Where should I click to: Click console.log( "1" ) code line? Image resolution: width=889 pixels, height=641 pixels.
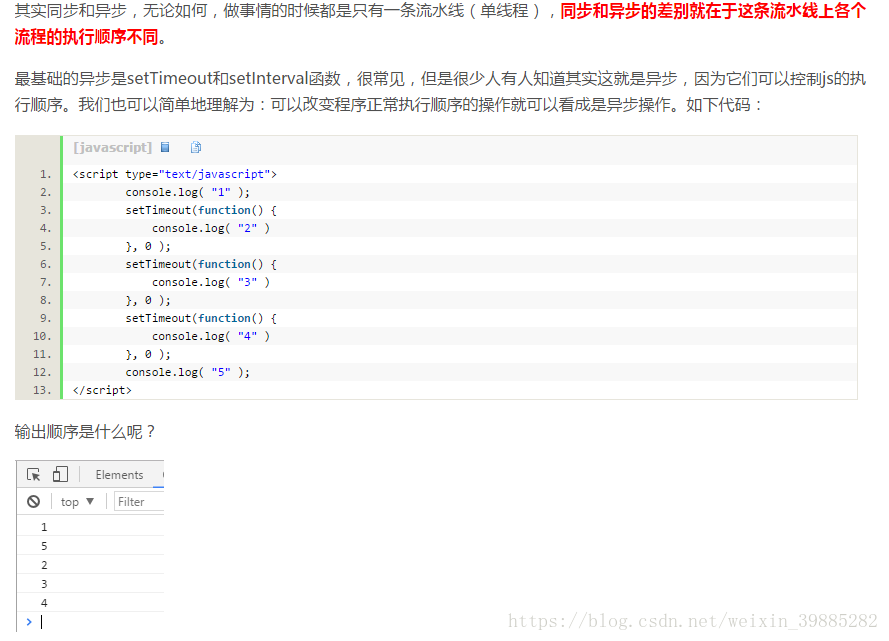click(187, 192)
